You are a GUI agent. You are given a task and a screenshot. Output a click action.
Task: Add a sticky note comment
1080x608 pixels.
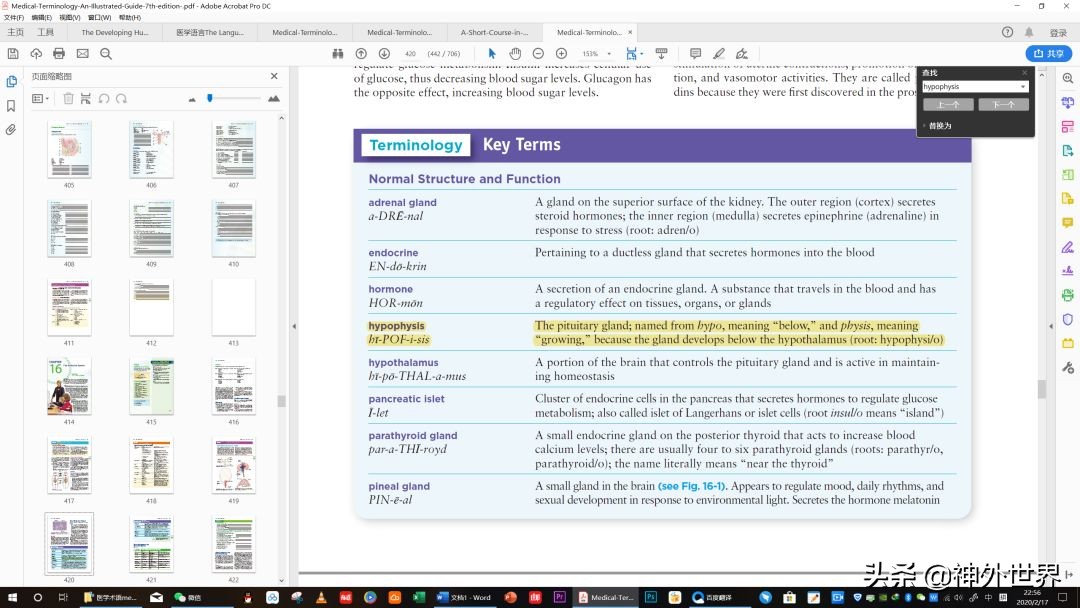tap(695, 53)
